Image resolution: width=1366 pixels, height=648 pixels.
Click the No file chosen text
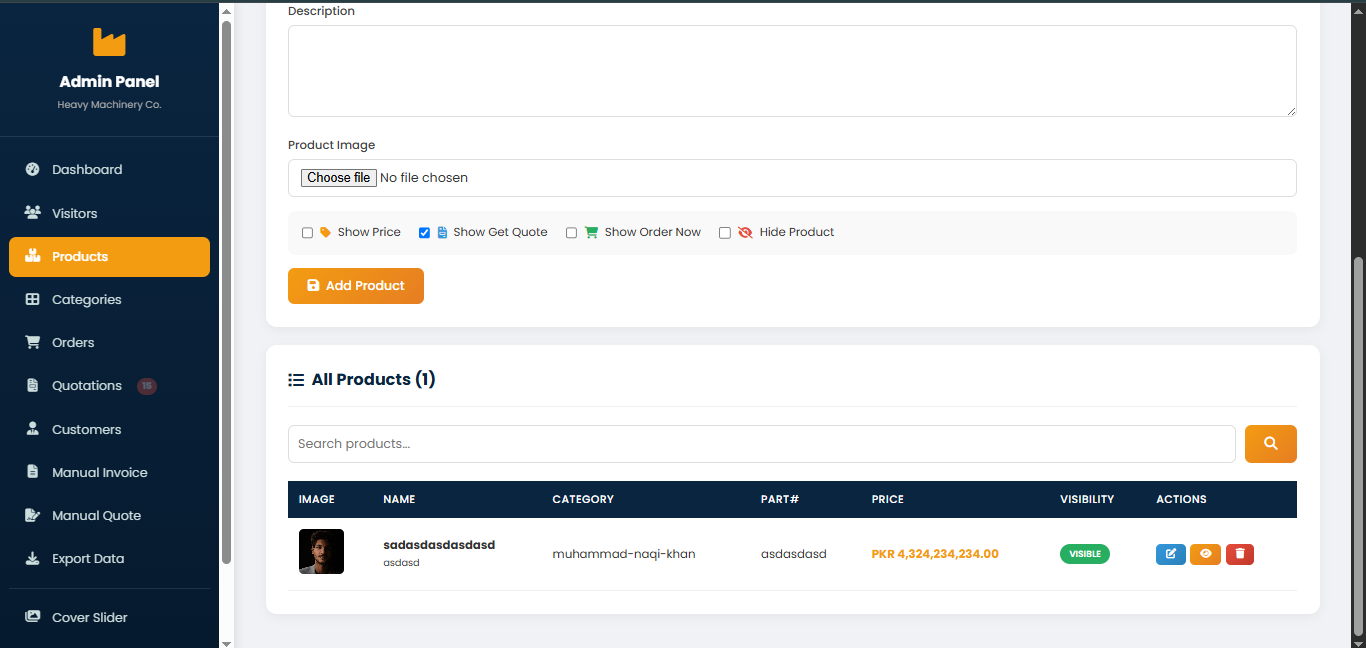click(424, 178)
